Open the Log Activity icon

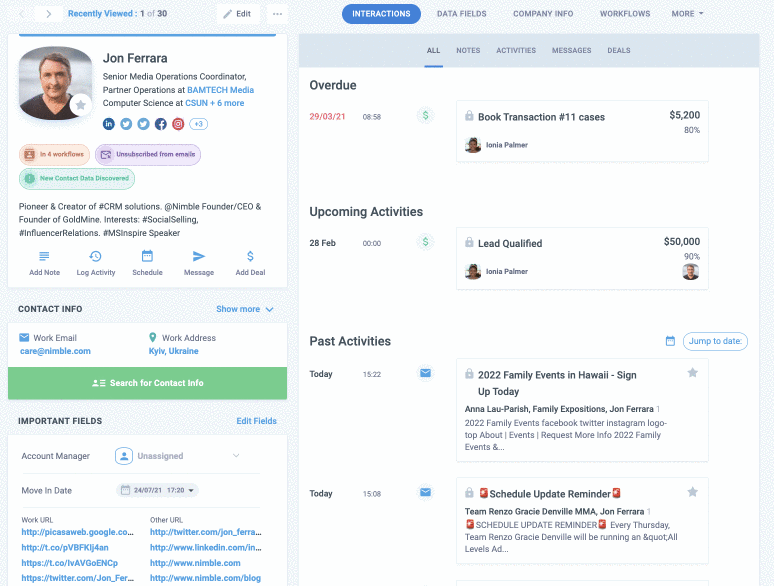tap(96, 257)
